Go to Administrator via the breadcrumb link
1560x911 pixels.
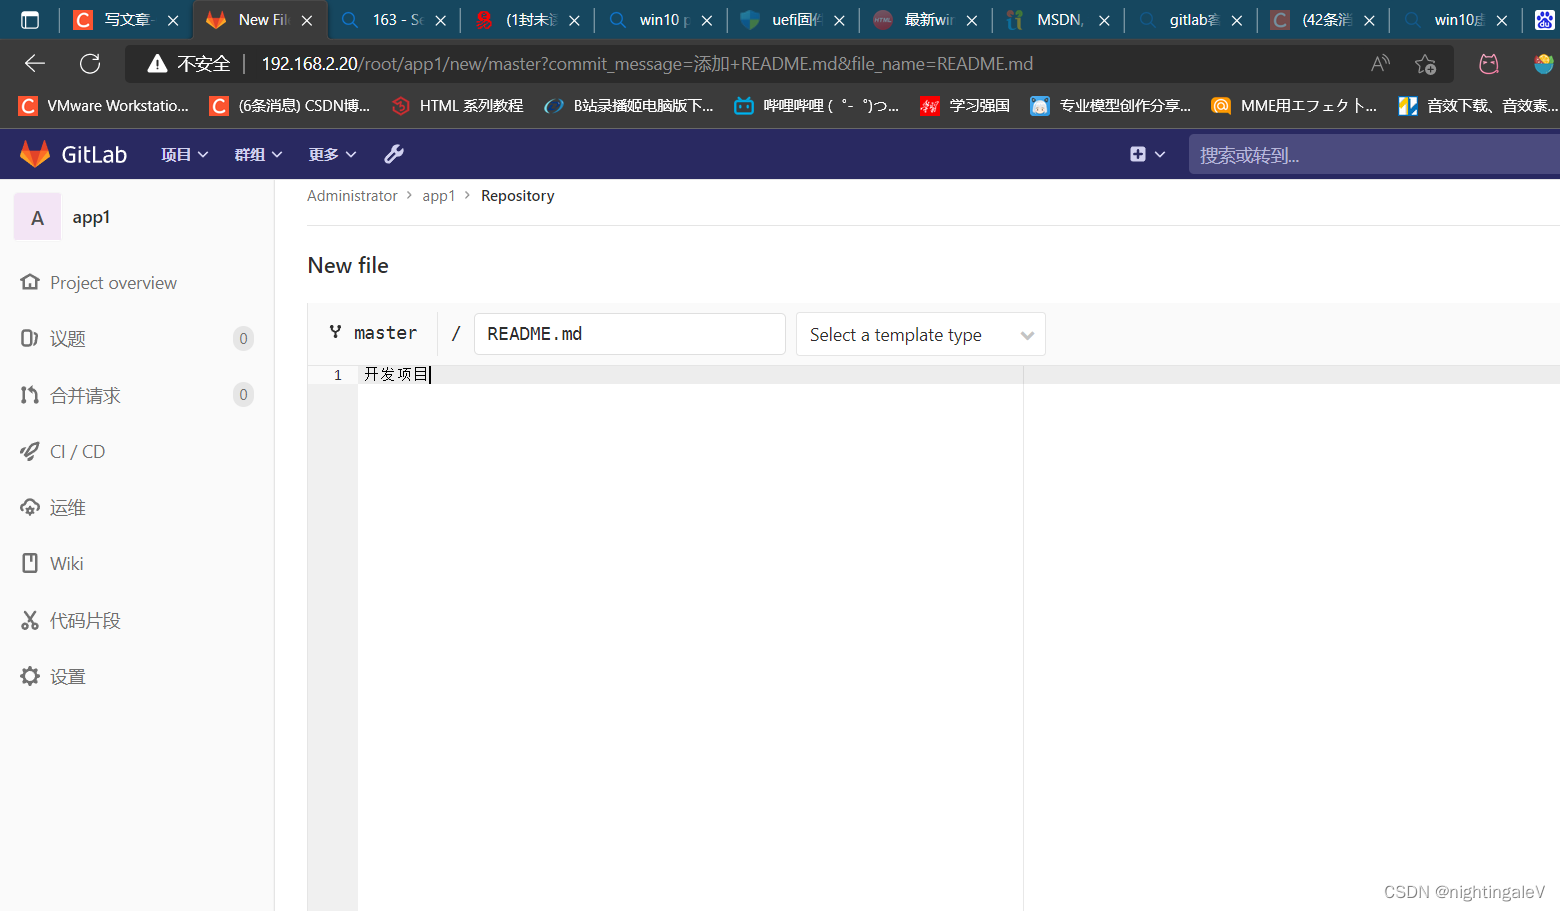(x=352, y=195)
